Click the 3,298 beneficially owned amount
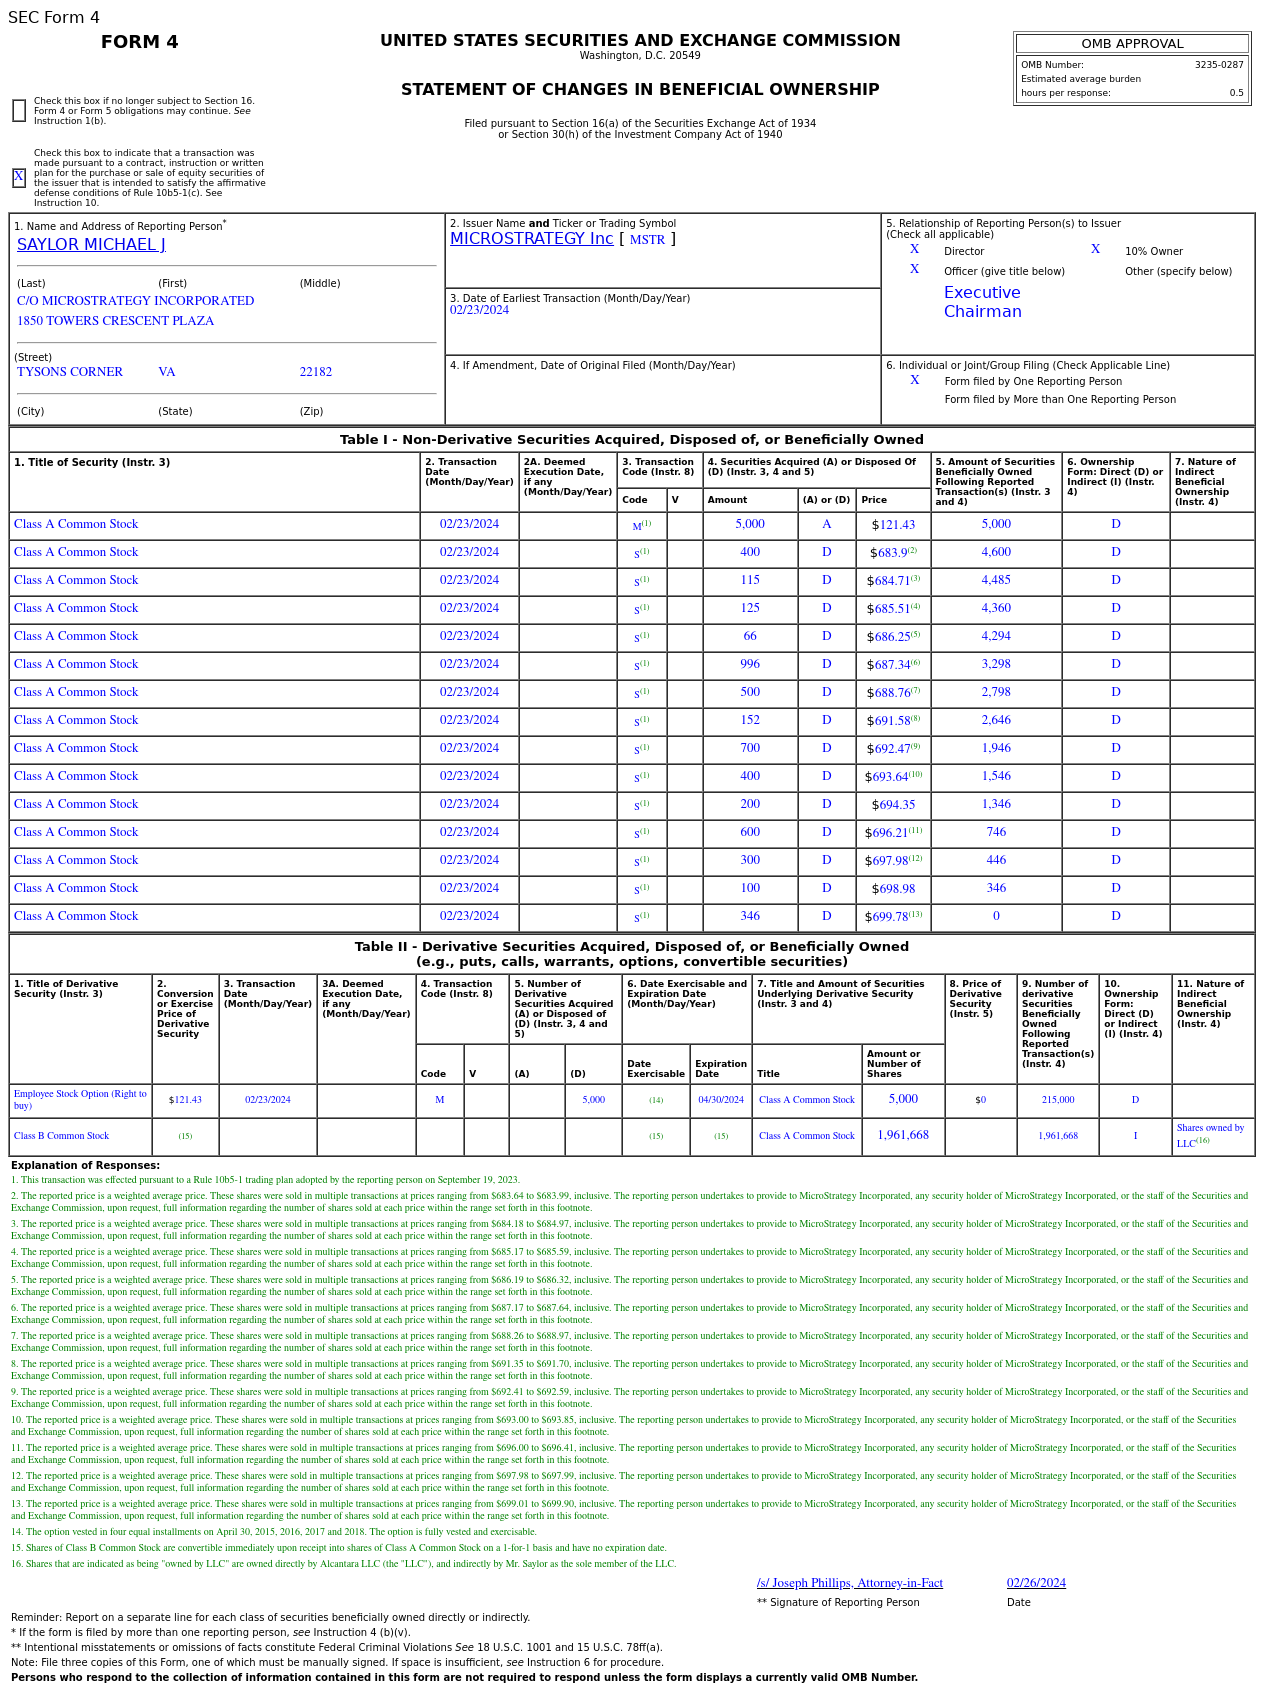1264x1707 pixels. tap(996, 664)
